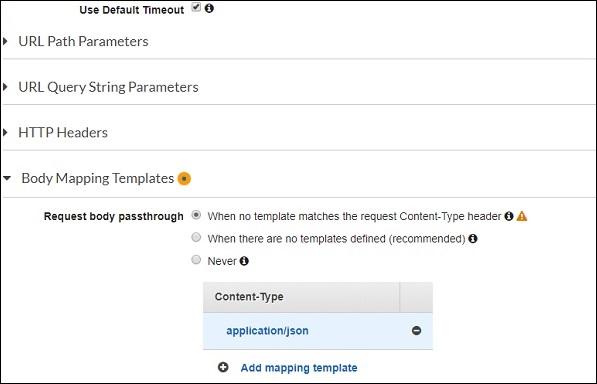Choose the Never passthrough radio option
The width and height of the screenshot is (597, 384).
[196, 260]
